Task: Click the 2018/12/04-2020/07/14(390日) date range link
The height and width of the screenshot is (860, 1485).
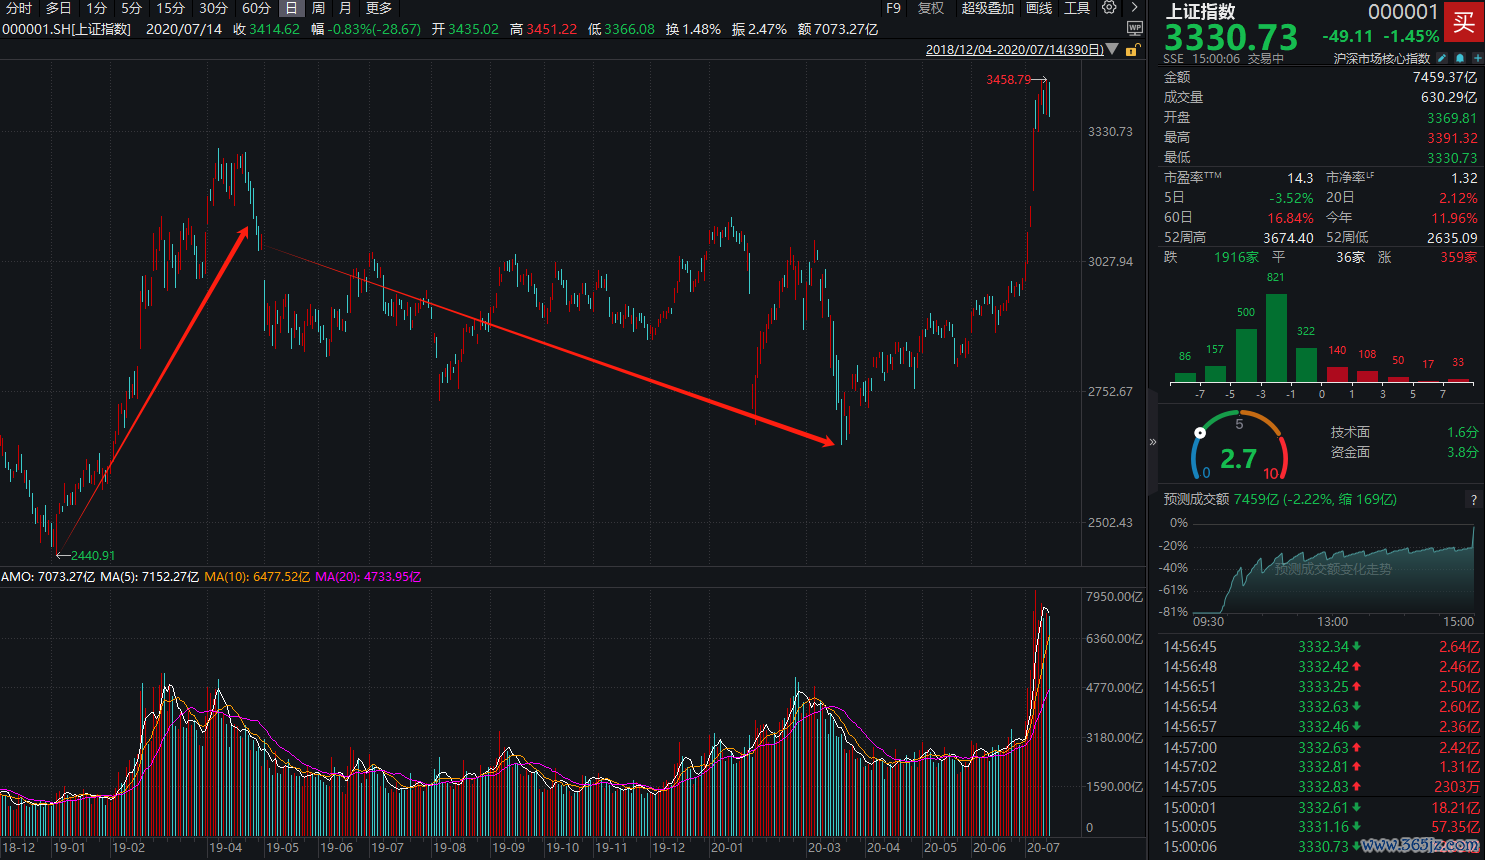Action: 1014,49
